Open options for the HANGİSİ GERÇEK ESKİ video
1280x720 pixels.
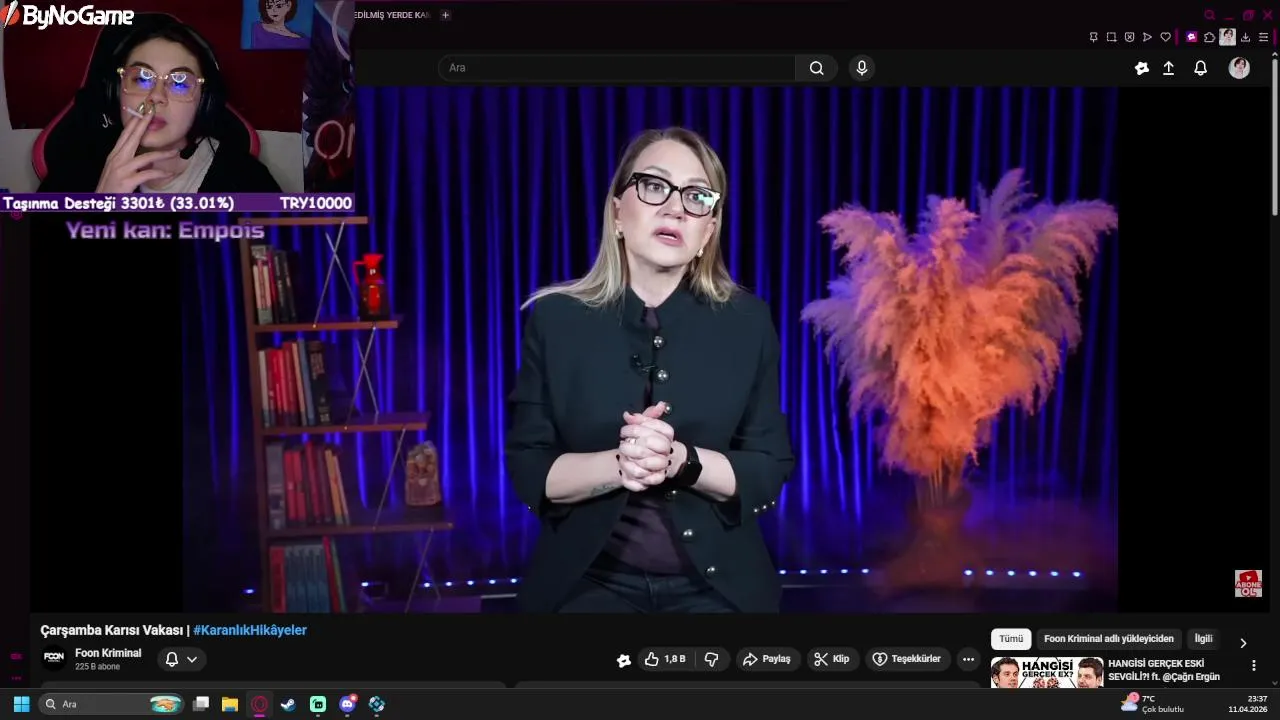tap(1253, 665)
